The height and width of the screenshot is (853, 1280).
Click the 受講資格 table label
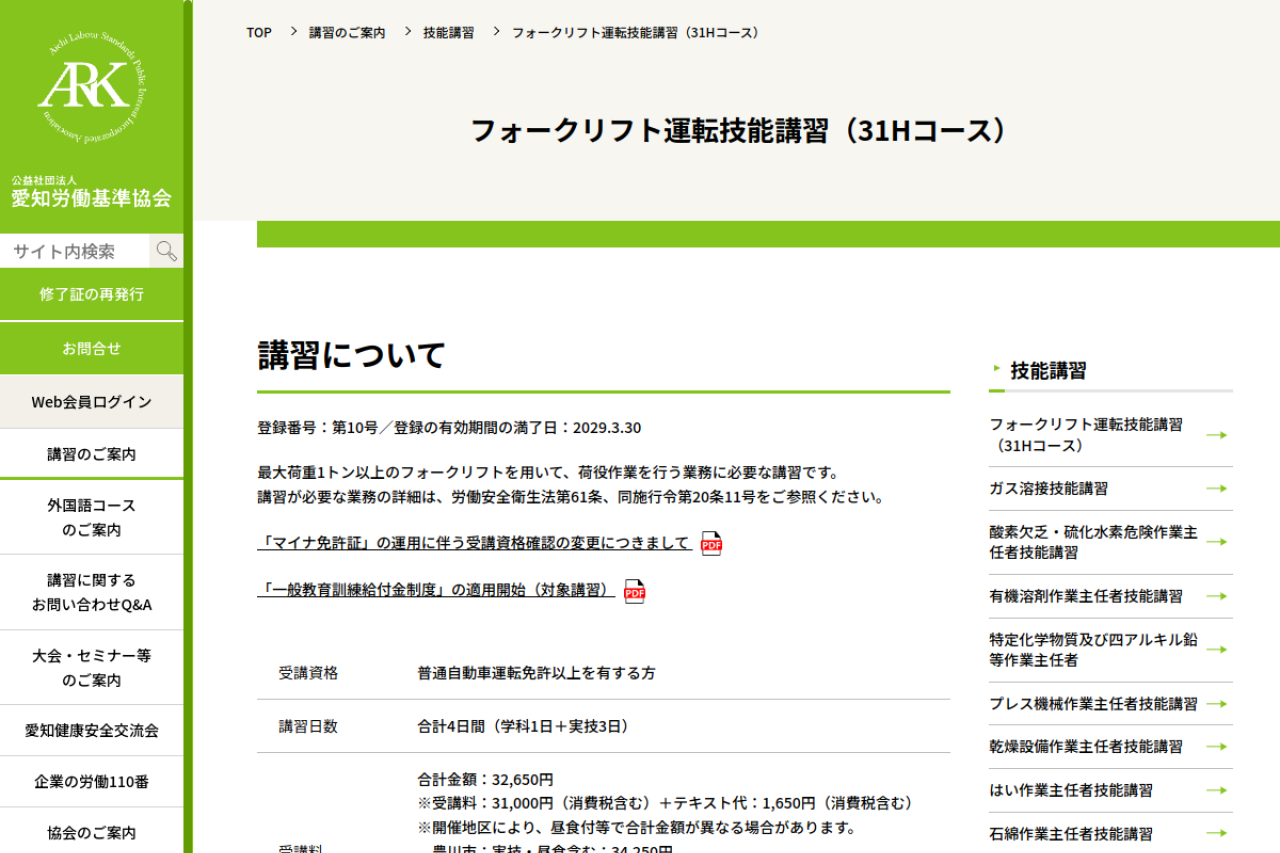pyautogui.click(x=309, y=673)
